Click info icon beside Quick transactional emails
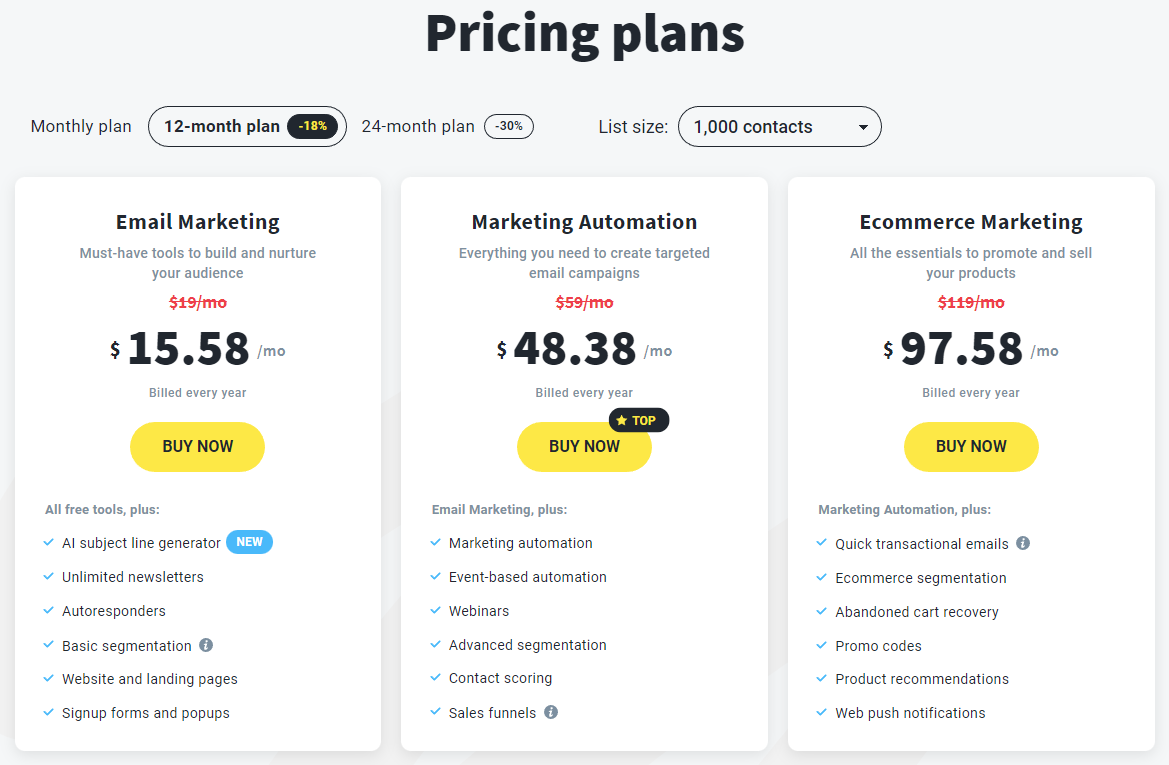The height and width of the screenshot is (765, 1169). click(1023, 543)
